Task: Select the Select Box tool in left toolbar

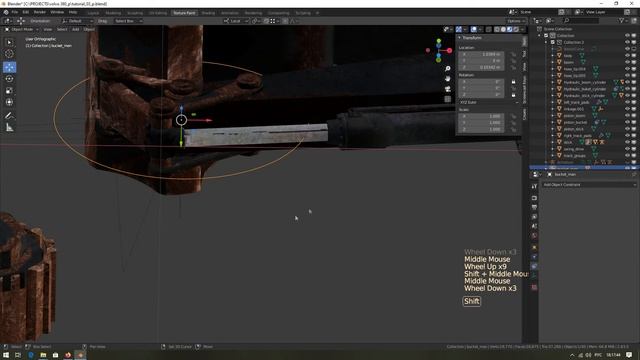Action: 9,42
